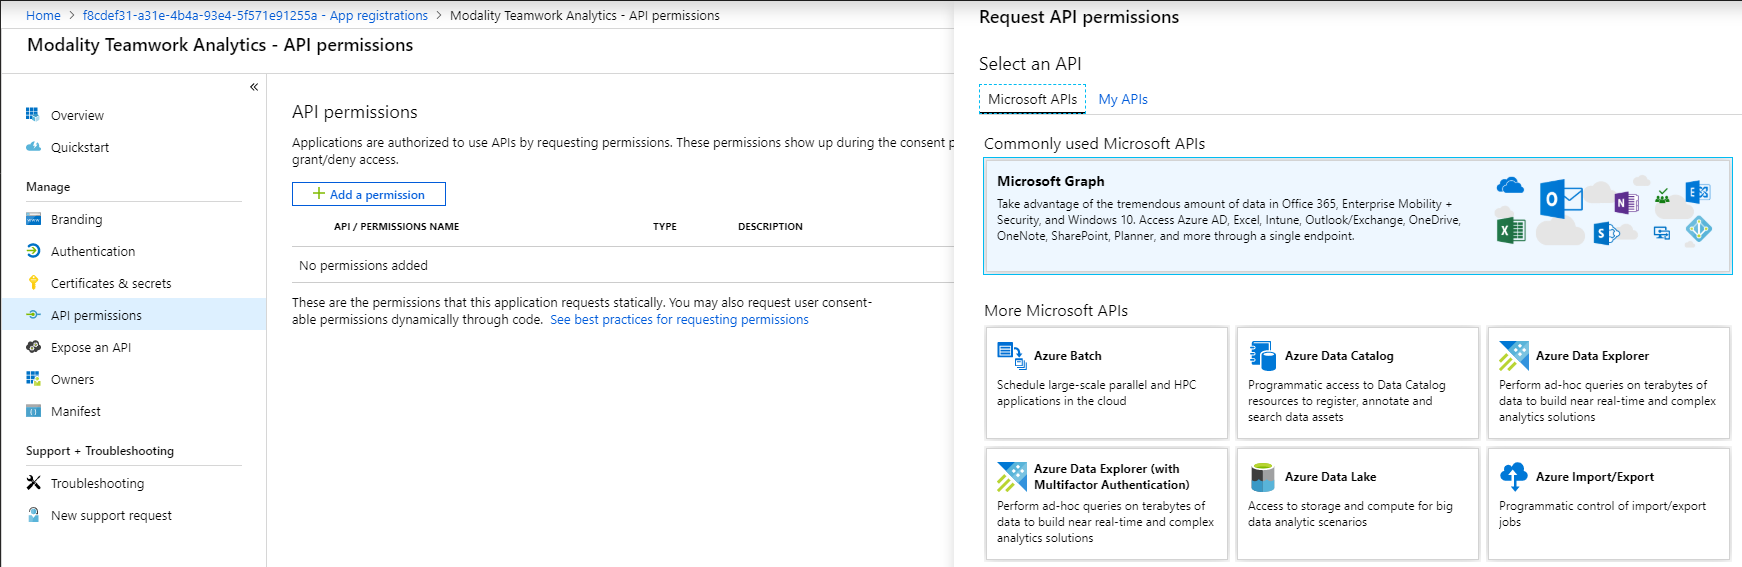Click the Azure Data Lake card icon
This screenshot has width=1742, height=567.
pos(1262,477)
